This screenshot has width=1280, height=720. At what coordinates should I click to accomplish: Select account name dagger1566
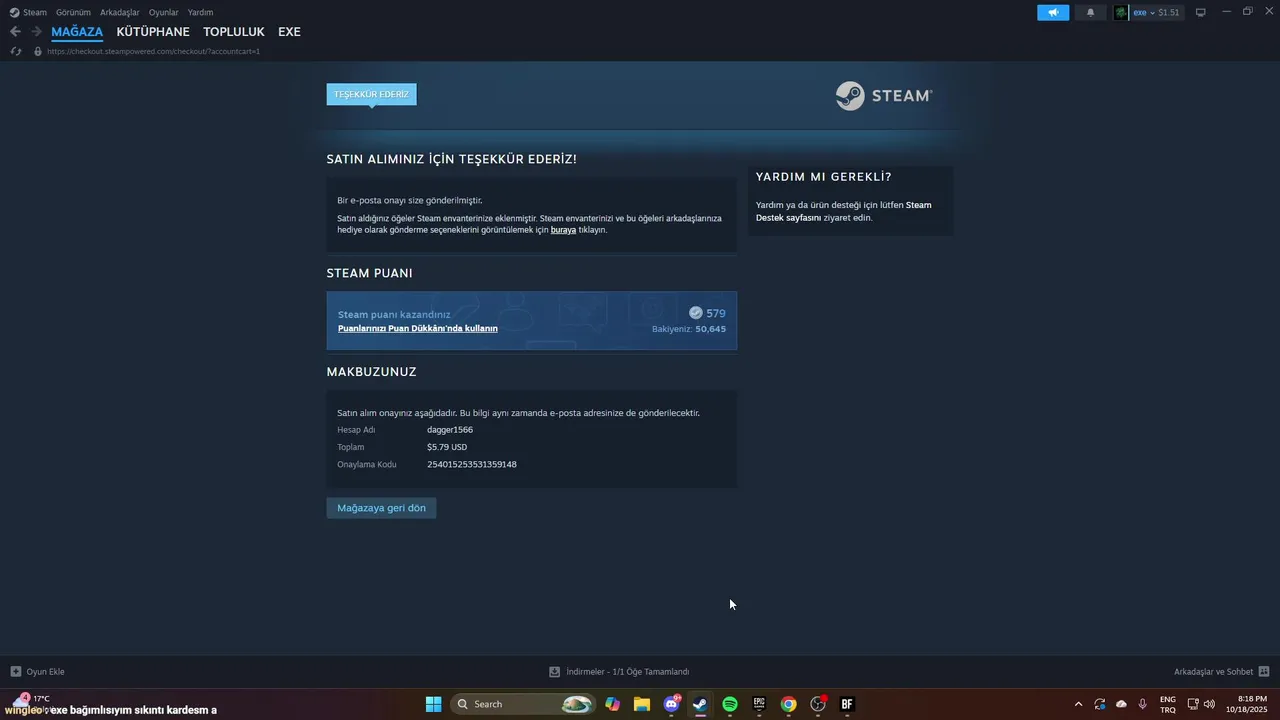[x=450, y=429]
